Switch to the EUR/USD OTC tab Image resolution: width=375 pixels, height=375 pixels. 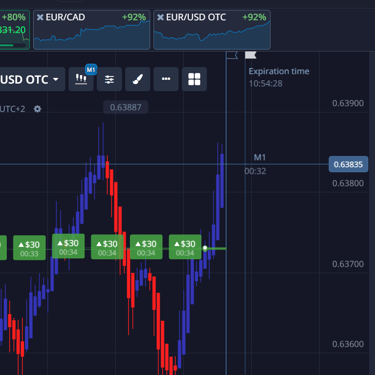(x=212, y=30)
